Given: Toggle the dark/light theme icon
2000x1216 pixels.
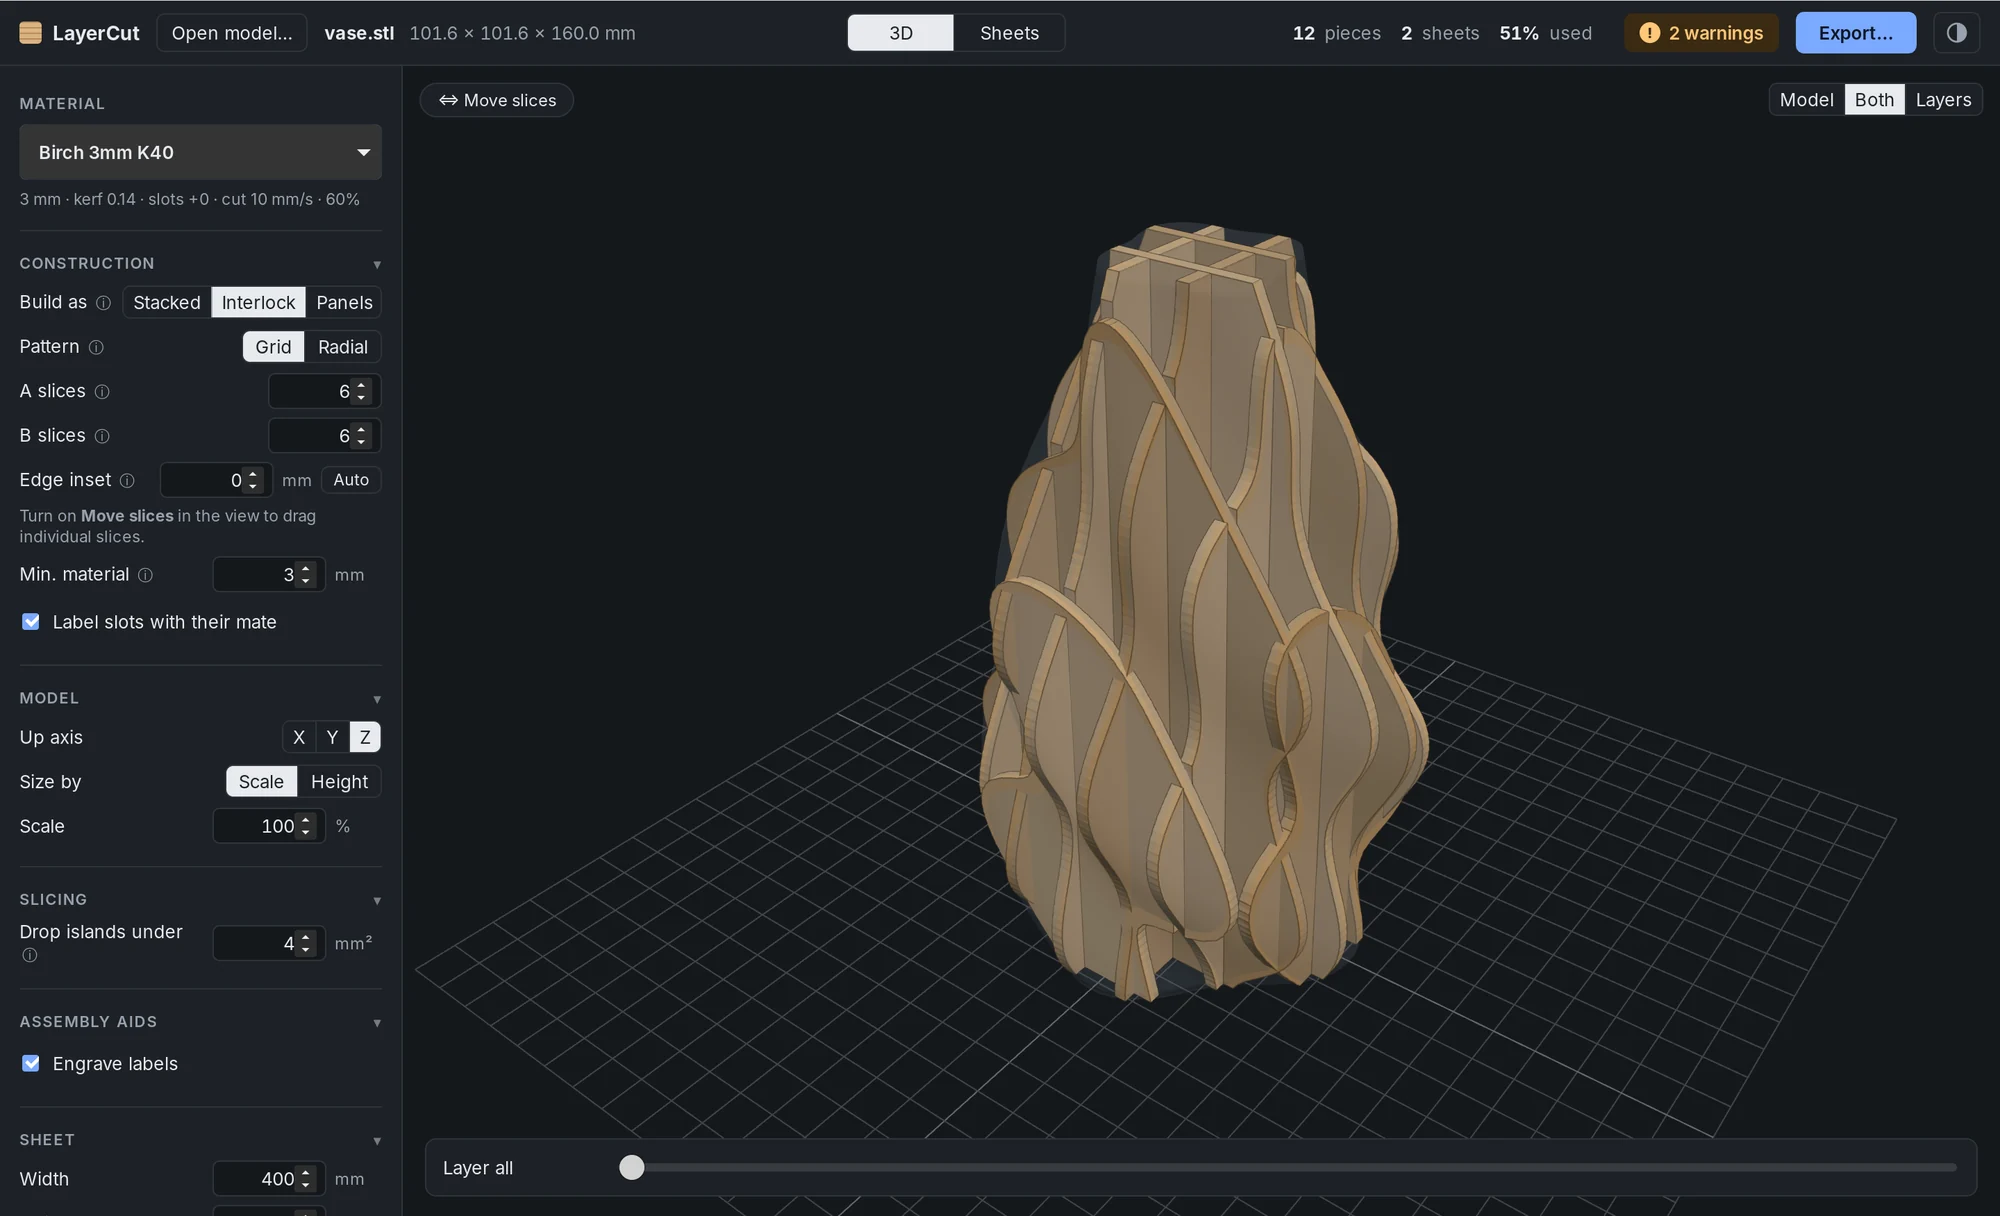Looking at the screenshot, I should (x=1956, y=33).
